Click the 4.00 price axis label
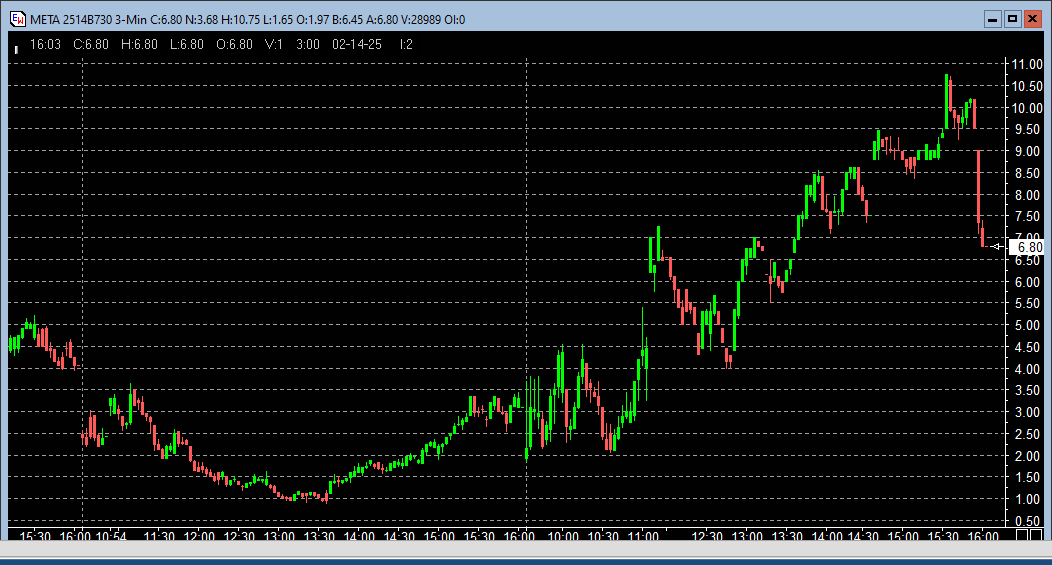 [1027, 369]
